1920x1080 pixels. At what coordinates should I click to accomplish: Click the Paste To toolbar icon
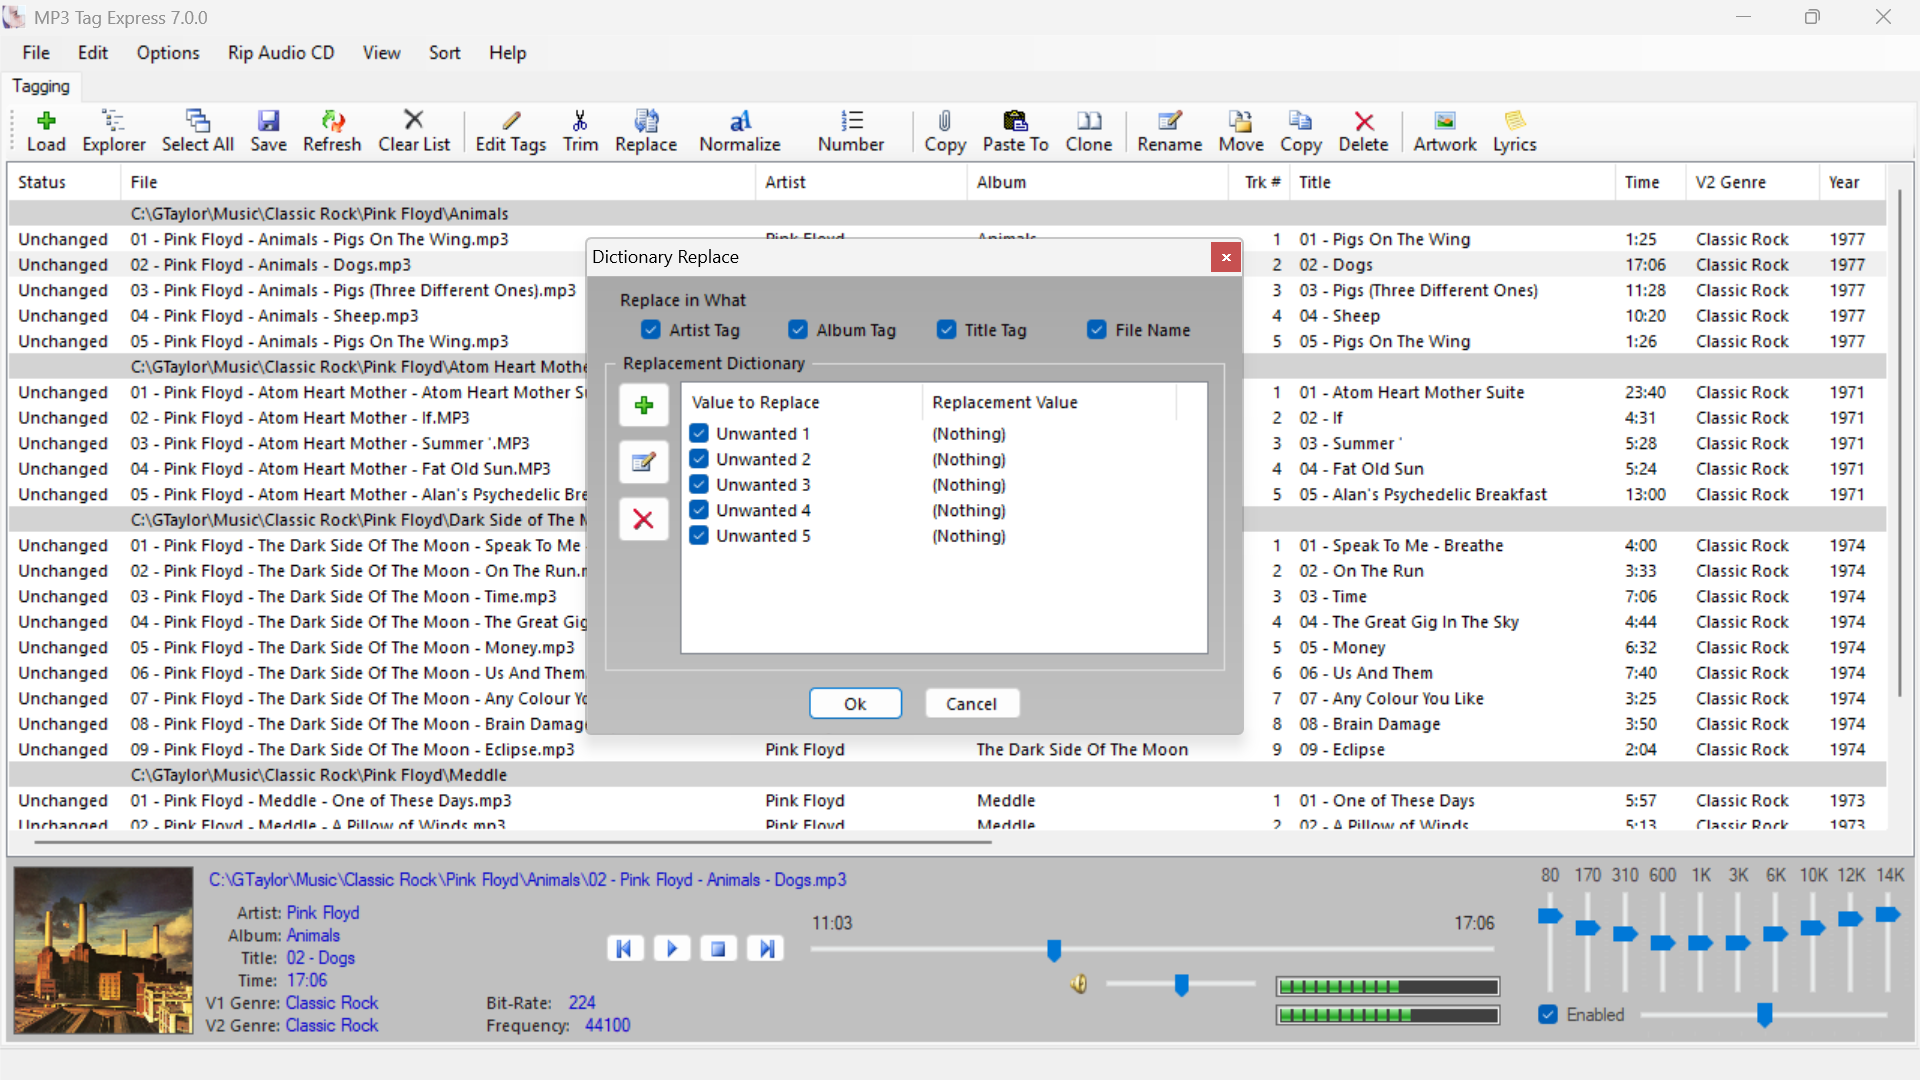click(1016, 131)
